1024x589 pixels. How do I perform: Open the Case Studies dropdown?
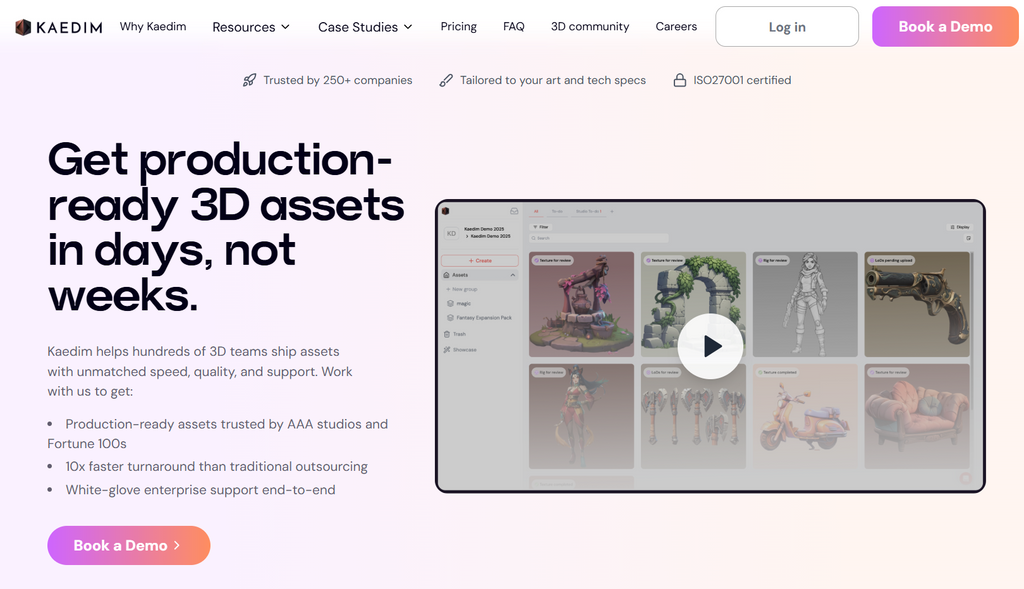click(365, 27)
